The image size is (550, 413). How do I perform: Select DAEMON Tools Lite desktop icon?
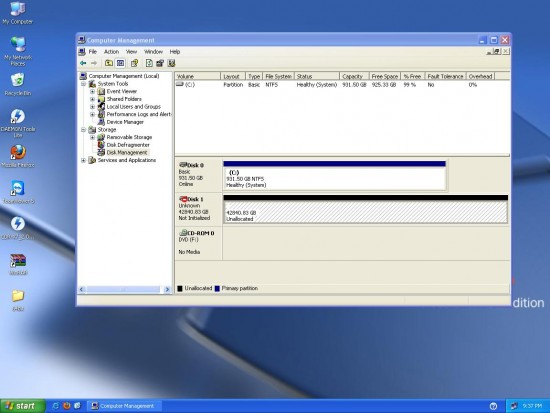[18, 123]
